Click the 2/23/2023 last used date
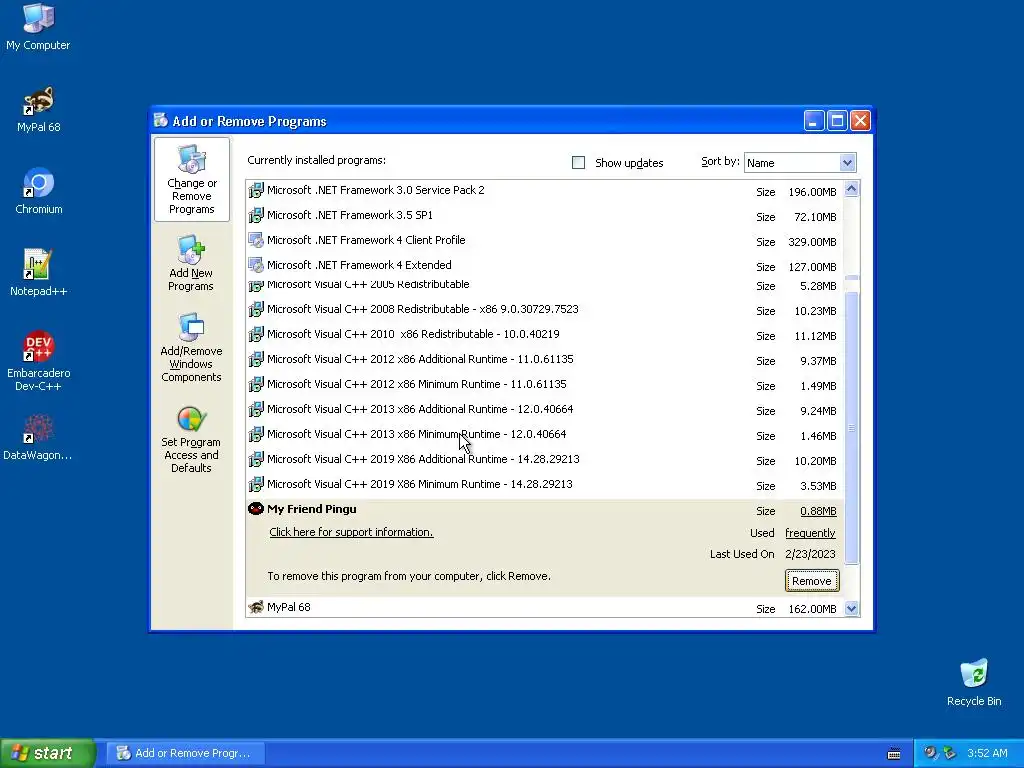The height and width of the screenshot is (768, 1024). pyautogui.click(x=810, y=554)
